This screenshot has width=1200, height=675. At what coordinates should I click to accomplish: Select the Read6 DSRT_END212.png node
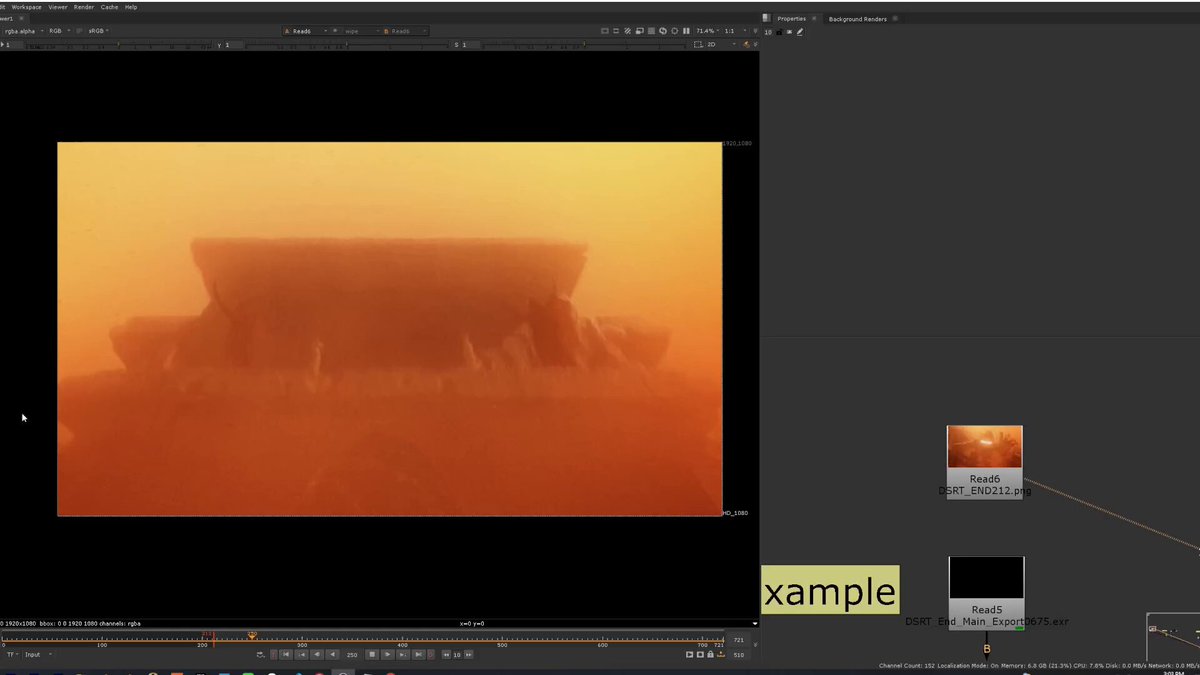pyautogui.click(x=985, y=463)
